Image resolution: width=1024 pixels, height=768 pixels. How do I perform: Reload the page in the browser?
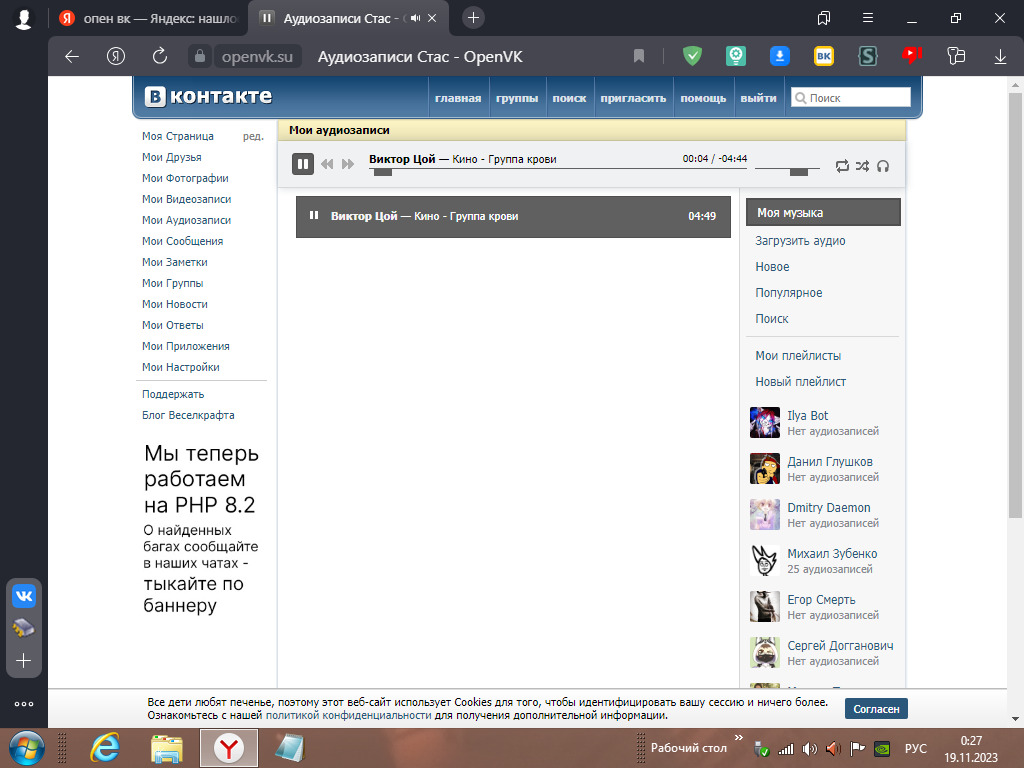(160, 57)
